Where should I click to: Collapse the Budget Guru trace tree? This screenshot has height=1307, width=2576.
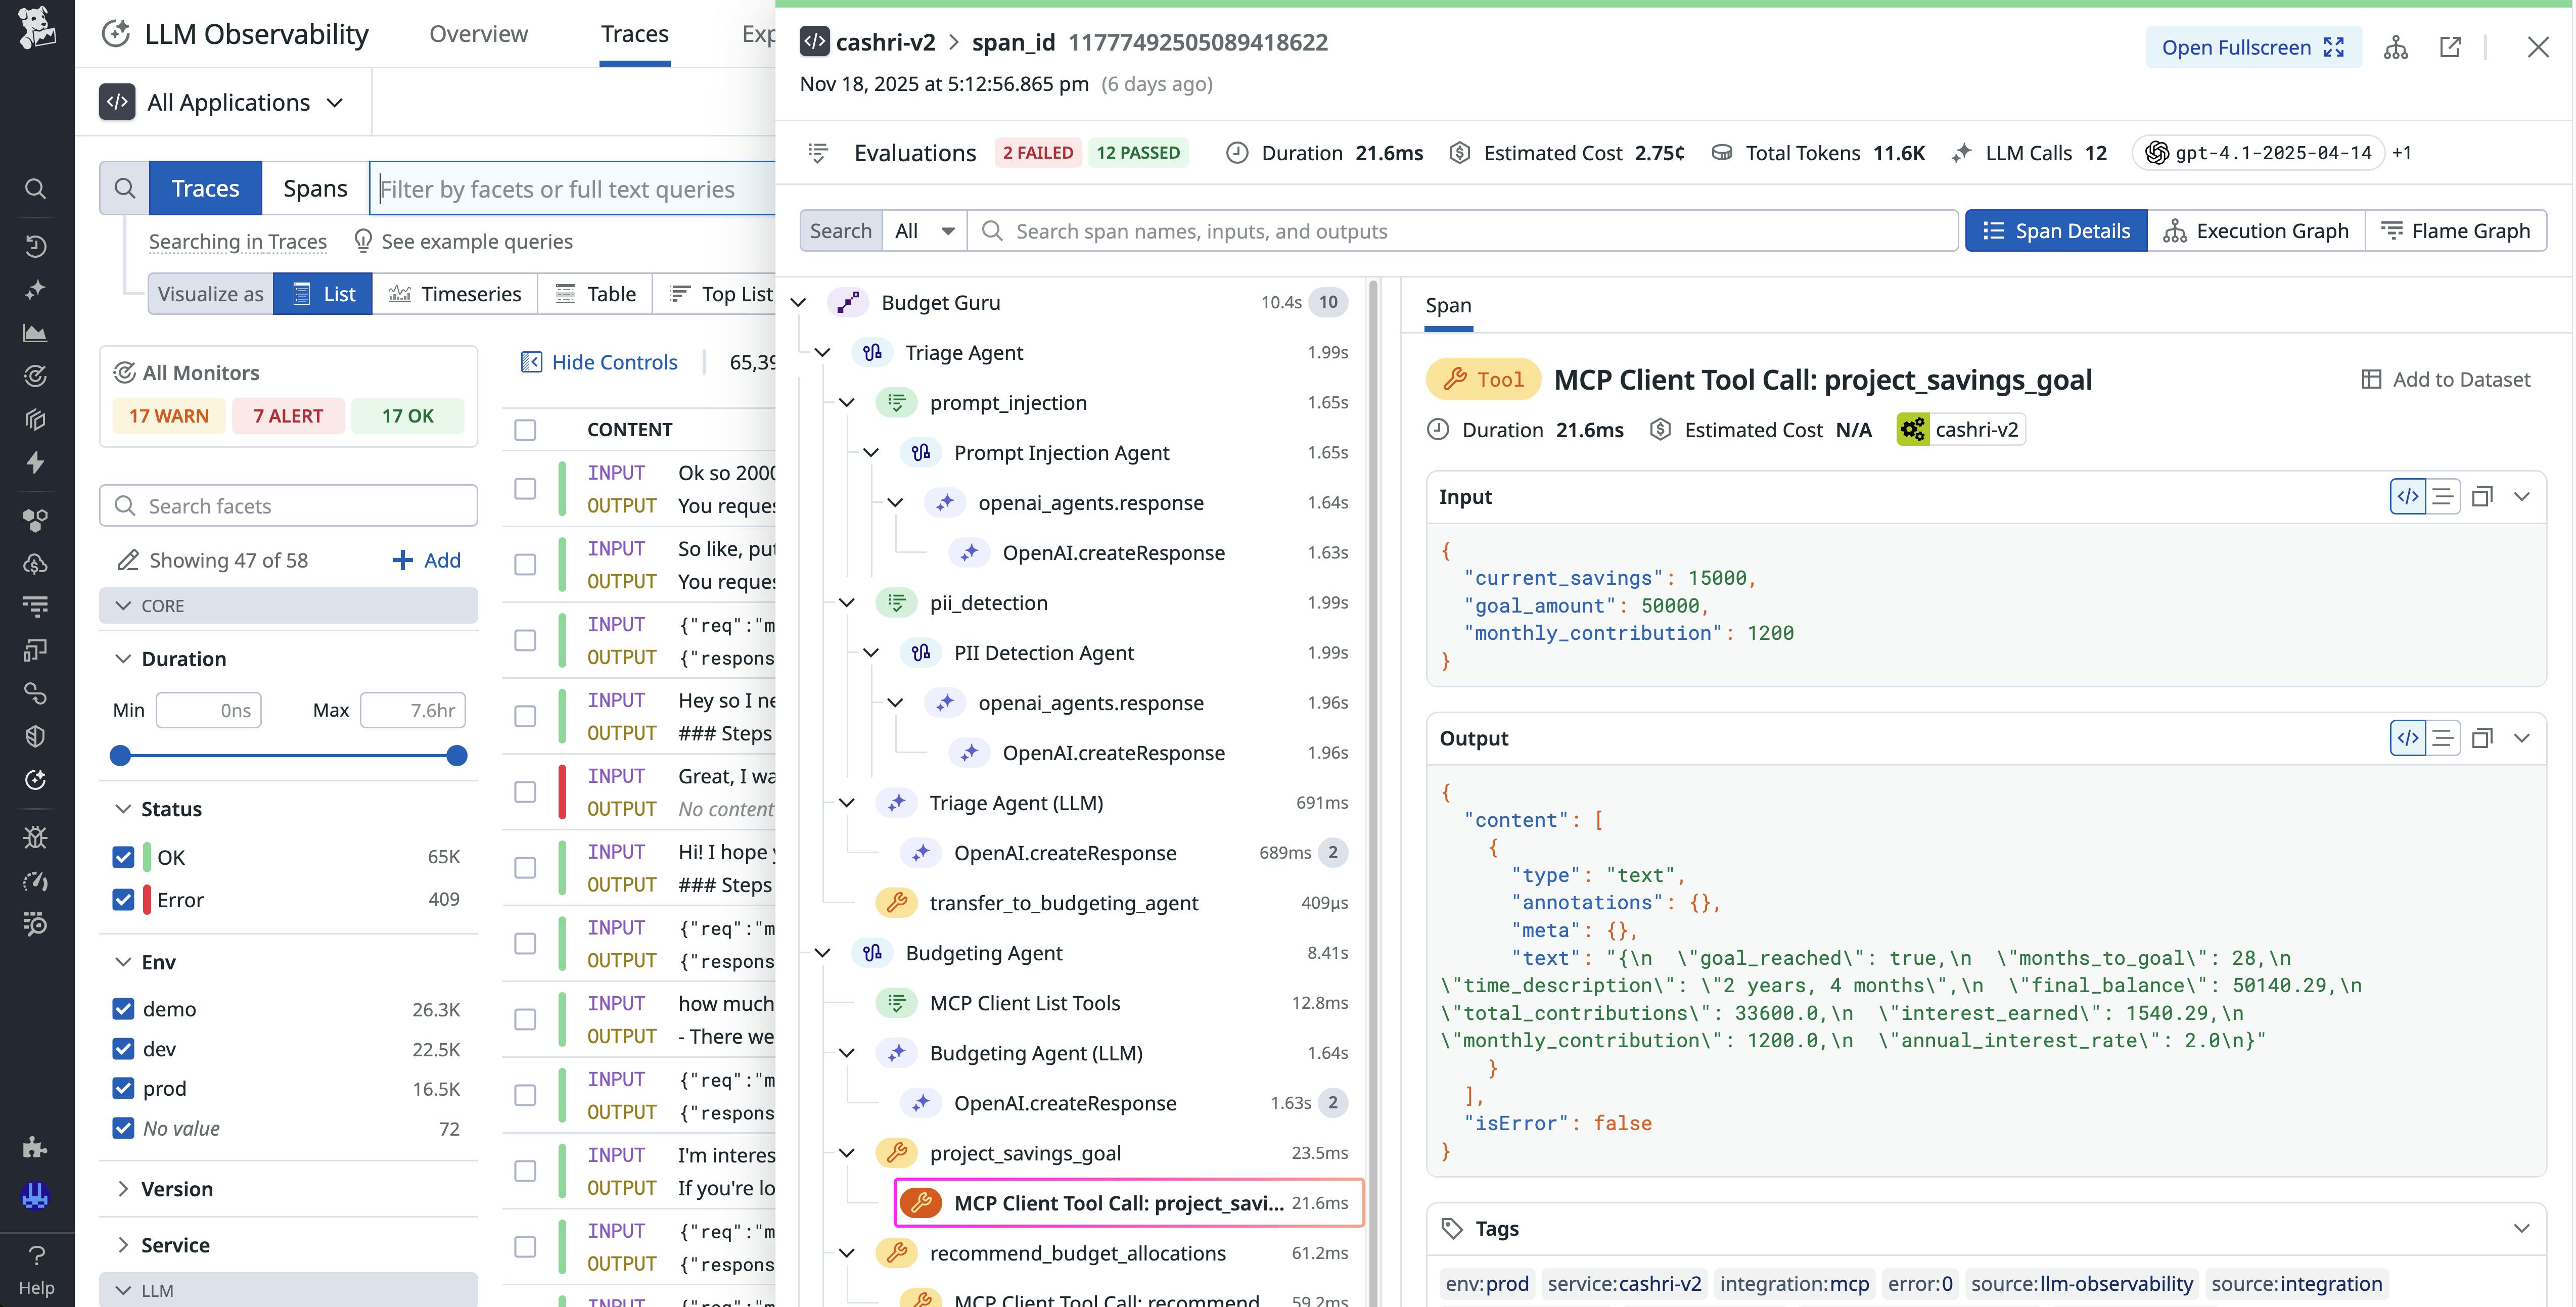[x=798, y=302]
